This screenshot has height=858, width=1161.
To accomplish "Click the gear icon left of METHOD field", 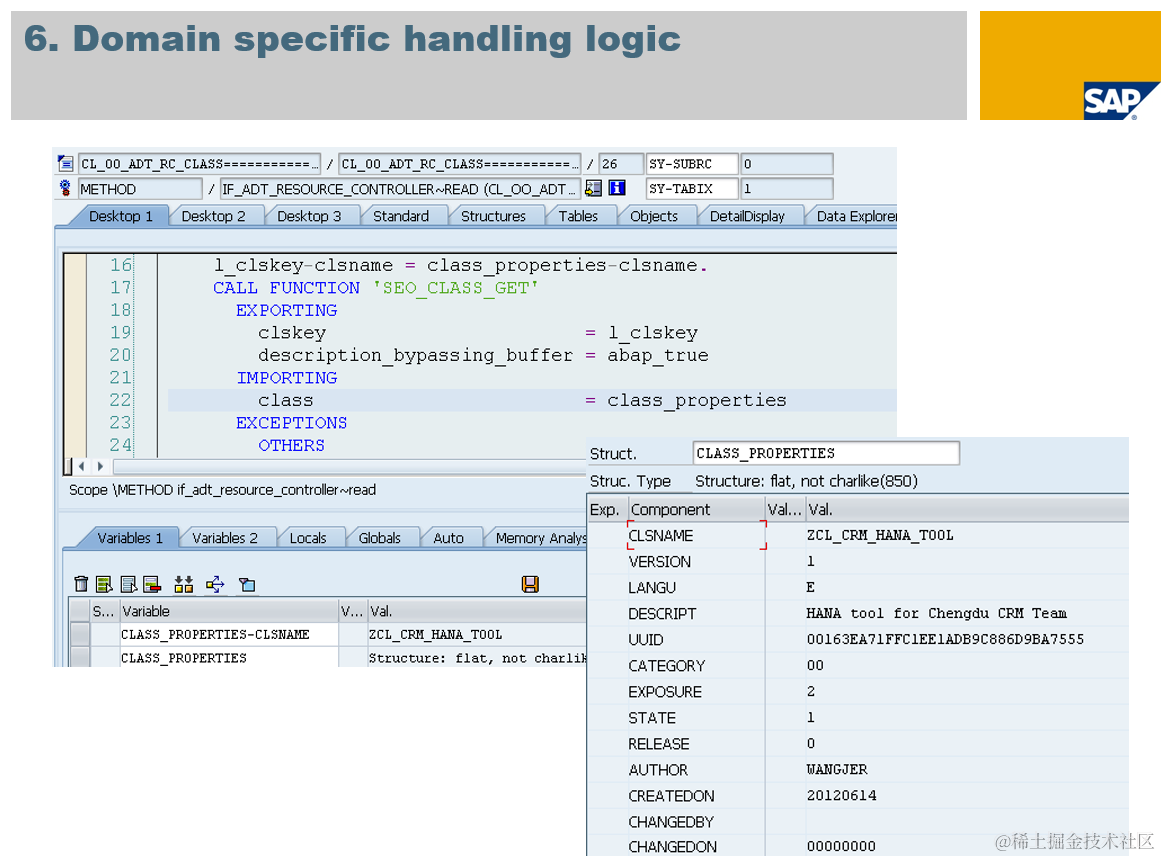I will (x=65, y=188).
